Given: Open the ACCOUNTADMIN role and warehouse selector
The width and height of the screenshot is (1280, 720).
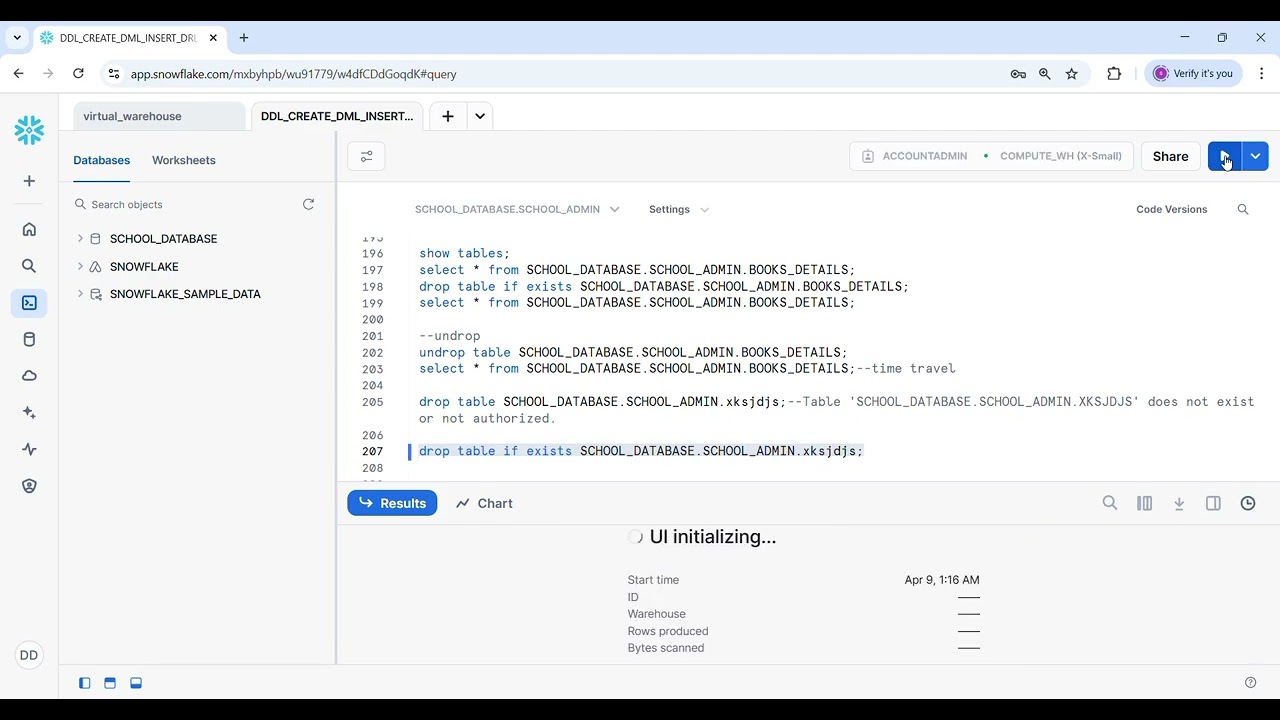Looking at the screenshot, I should tap(991, 156).
